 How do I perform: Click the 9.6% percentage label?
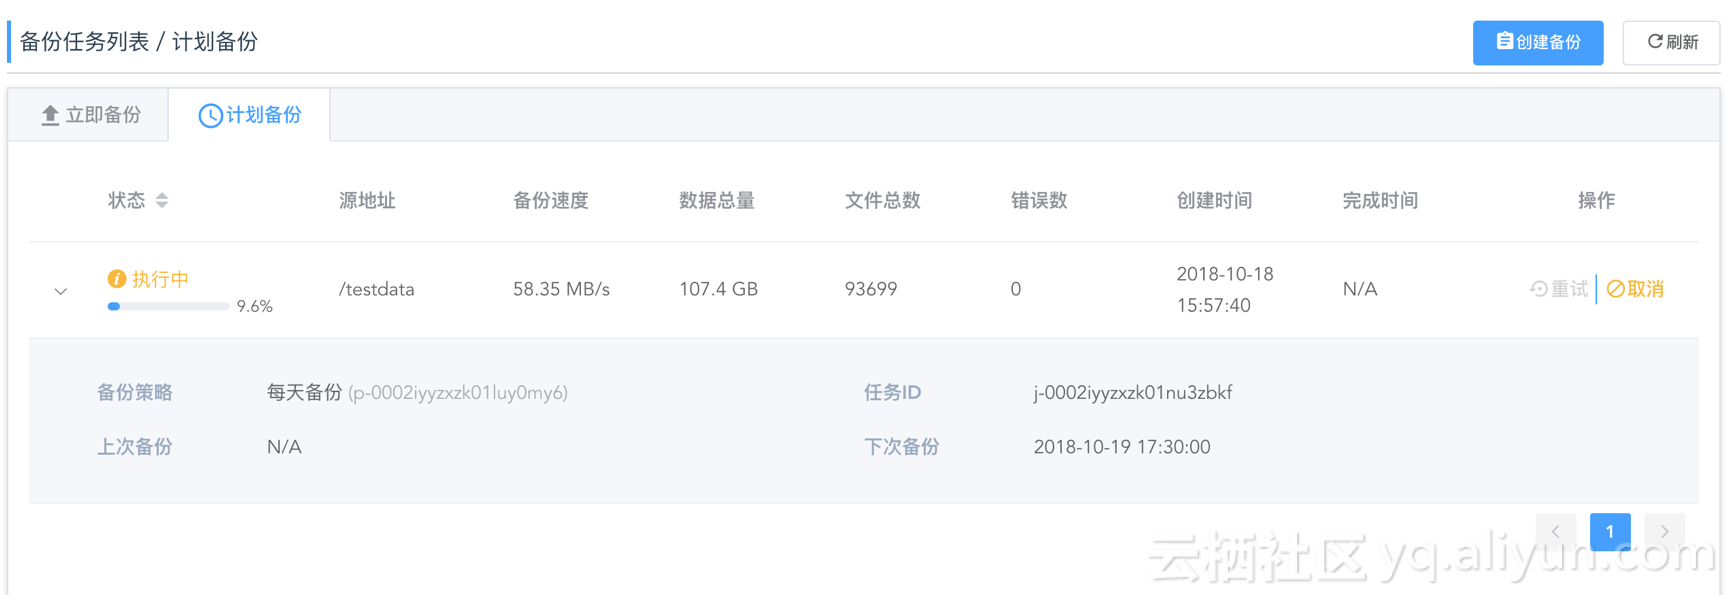255,306
